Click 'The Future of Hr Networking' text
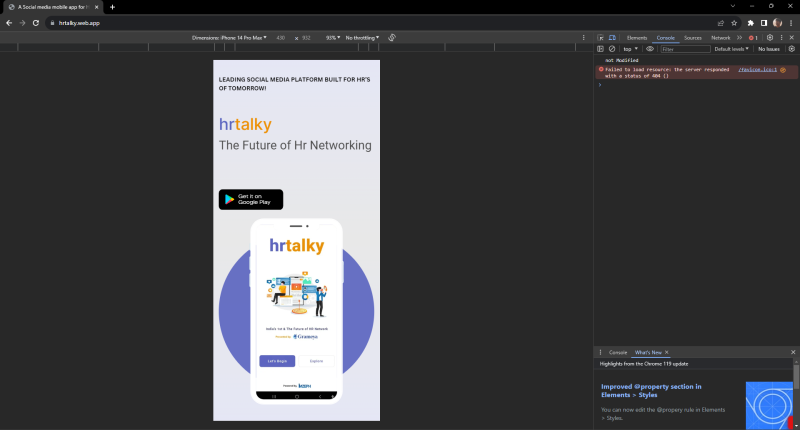 click(x=295, y=145)
